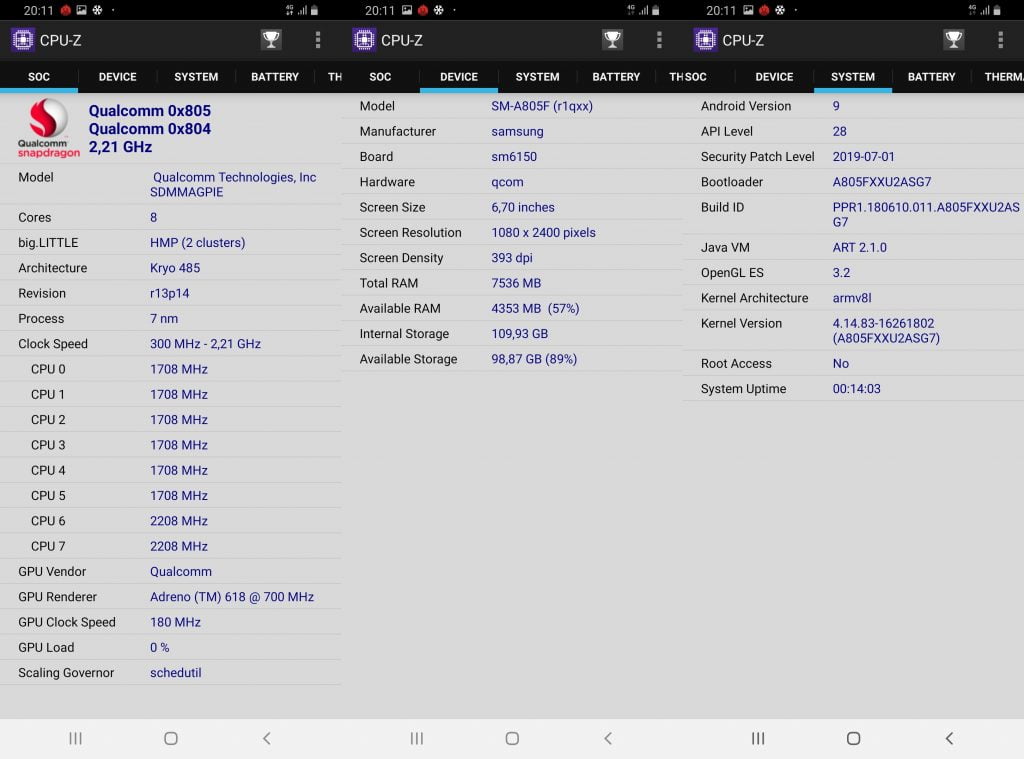Tap the 180 MHz GPU clock speed
This screenshot has width=1024, height=759.
pyautogui.click(x=175, y=622)
